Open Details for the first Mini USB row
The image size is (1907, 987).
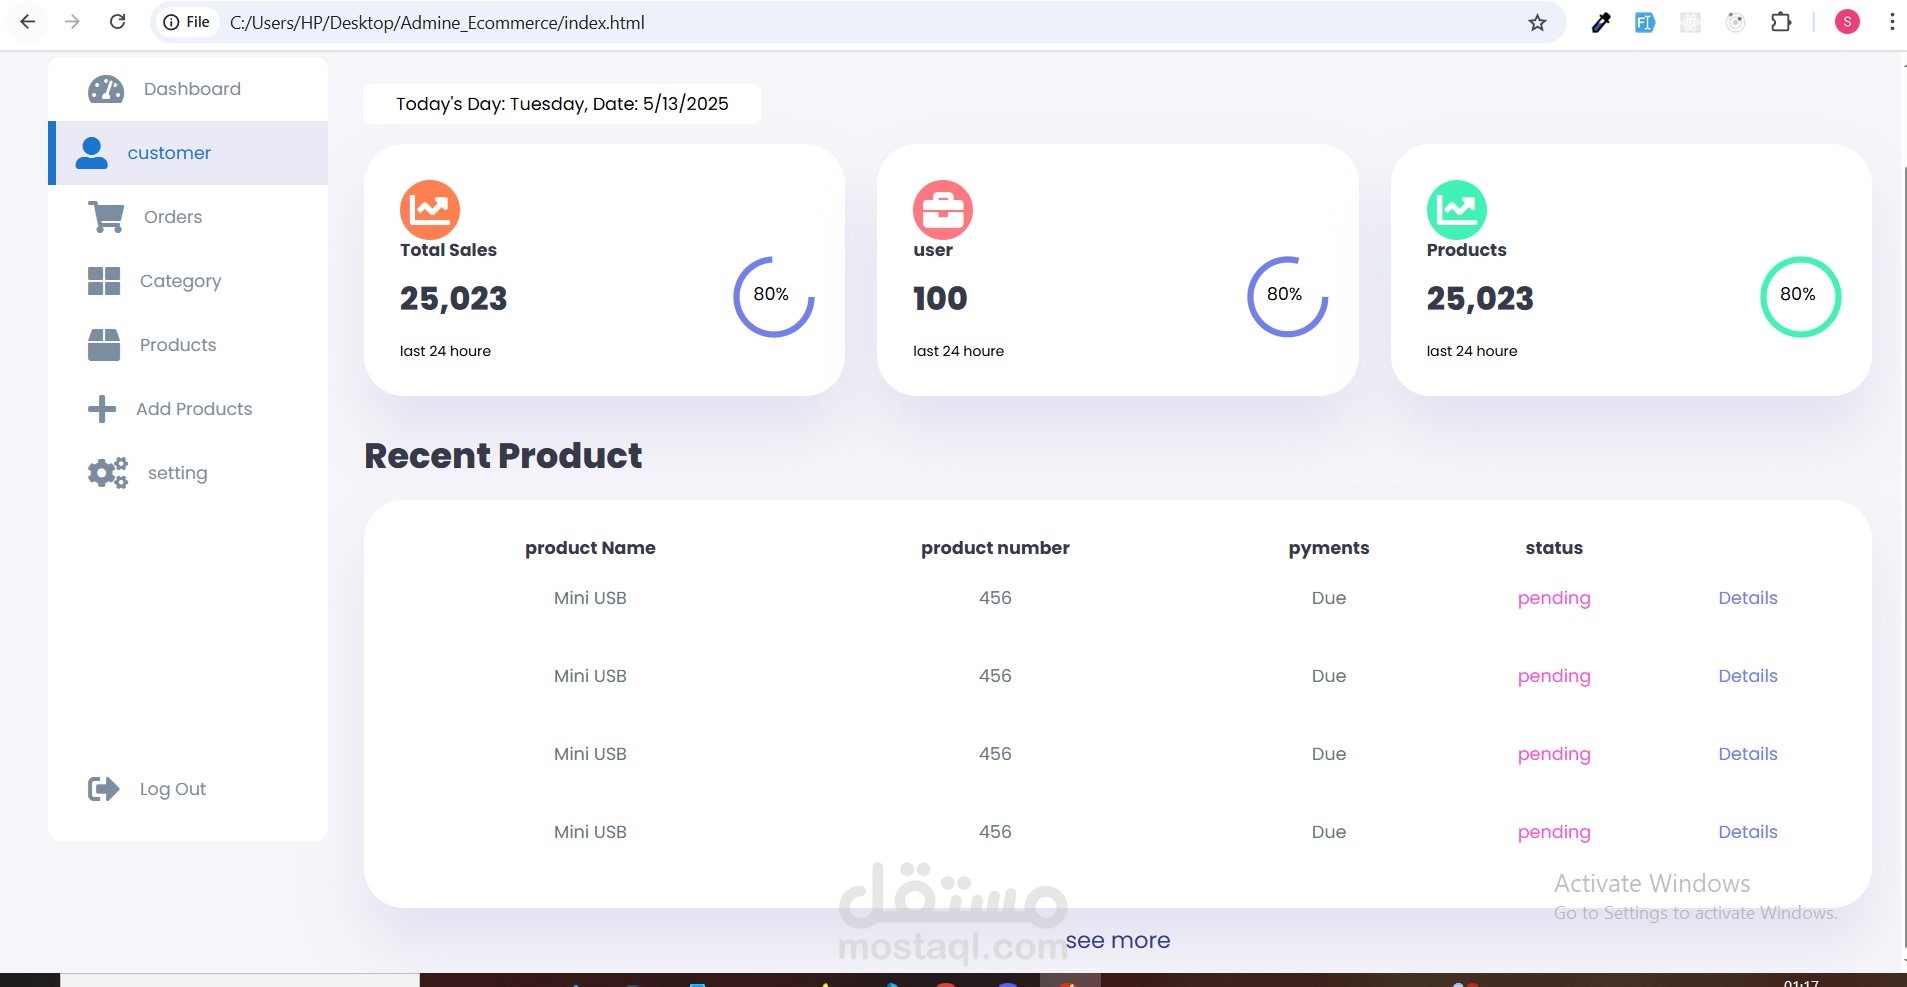point(1748,598)
